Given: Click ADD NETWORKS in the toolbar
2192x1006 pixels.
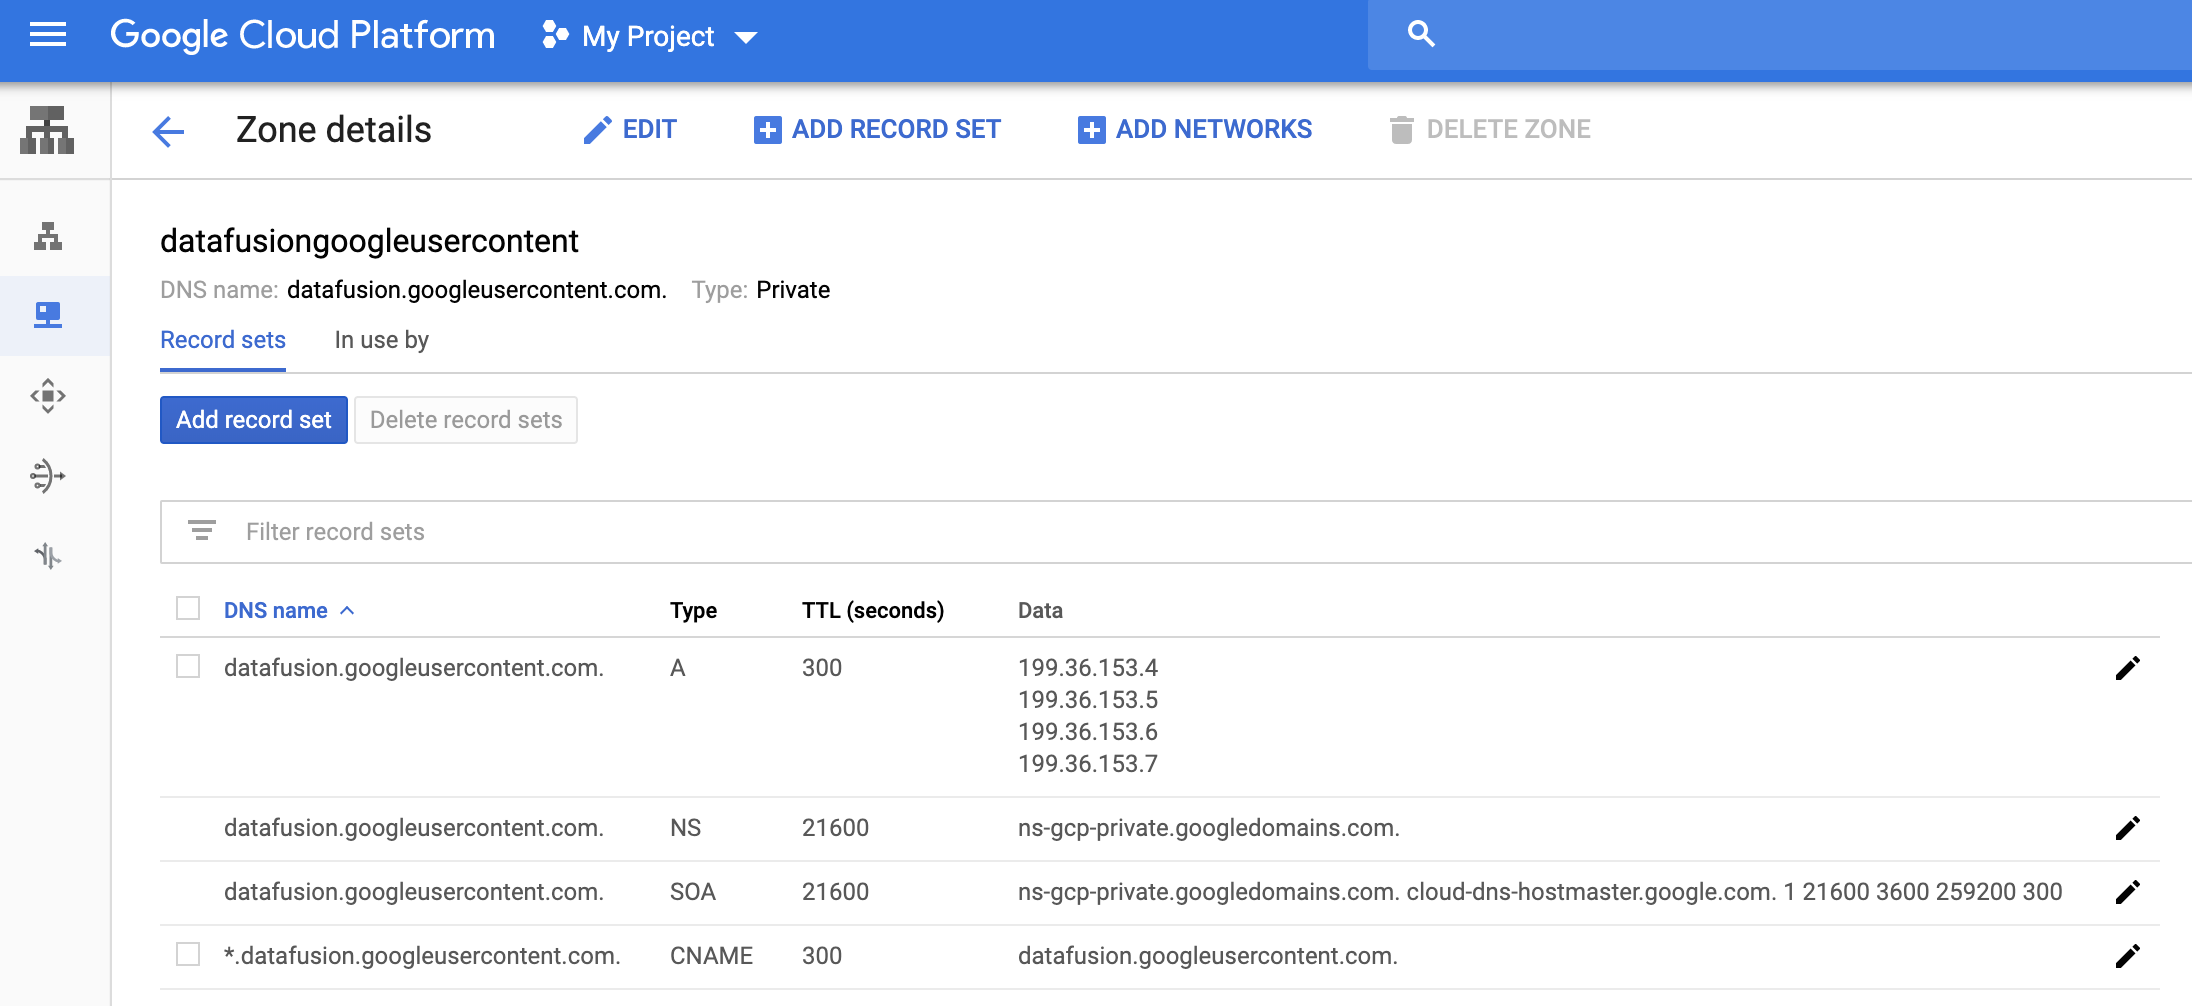Looking at the screenshot, I should (1195, 130).
